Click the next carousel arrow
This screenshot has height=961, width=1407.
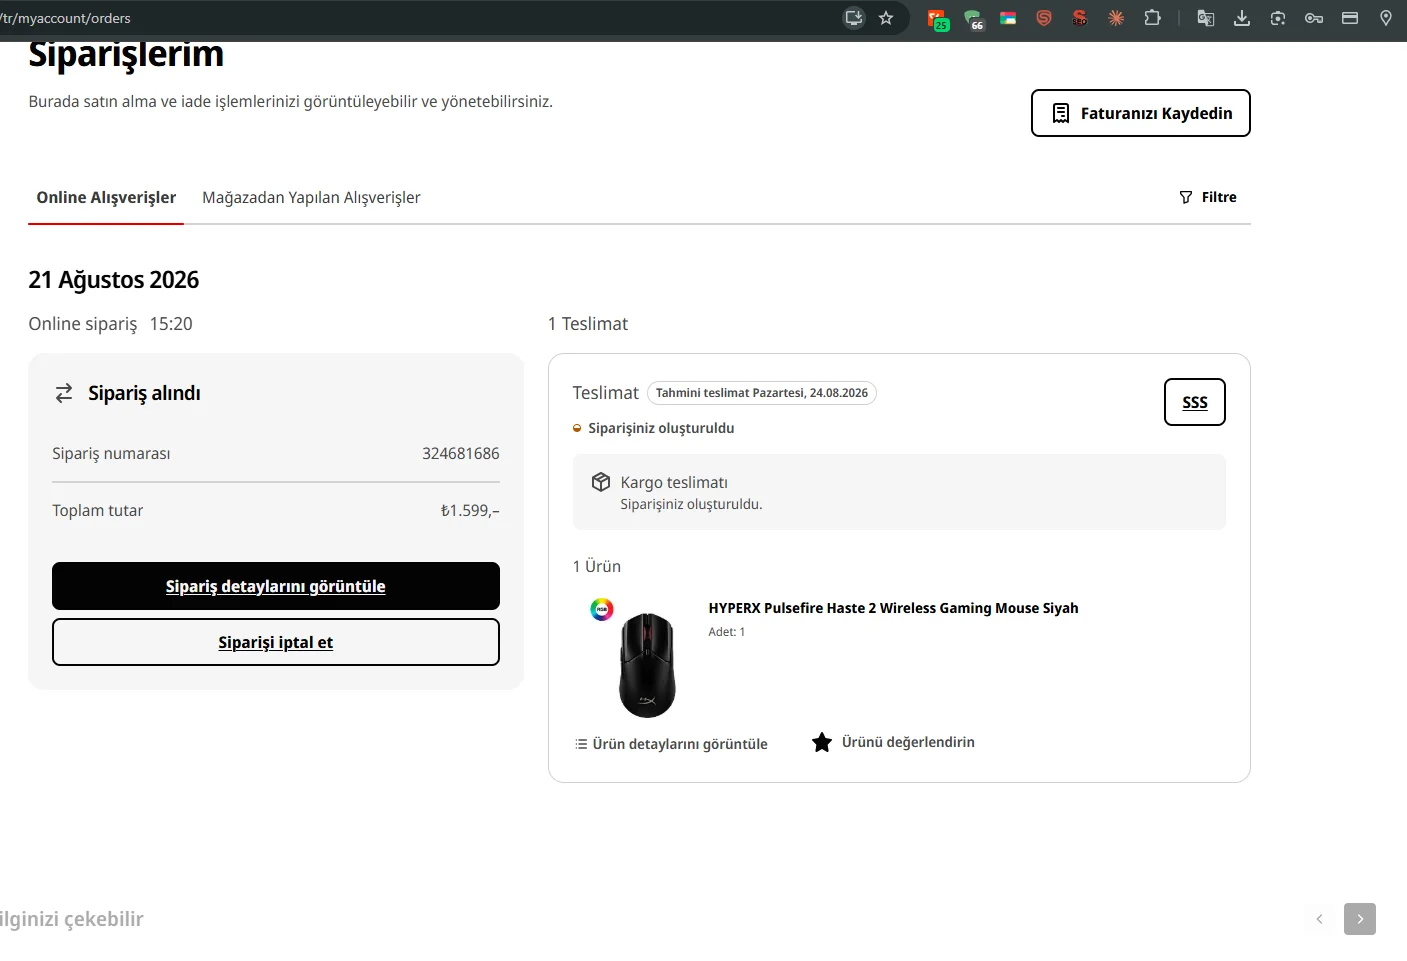click(x=1360, y=919)
